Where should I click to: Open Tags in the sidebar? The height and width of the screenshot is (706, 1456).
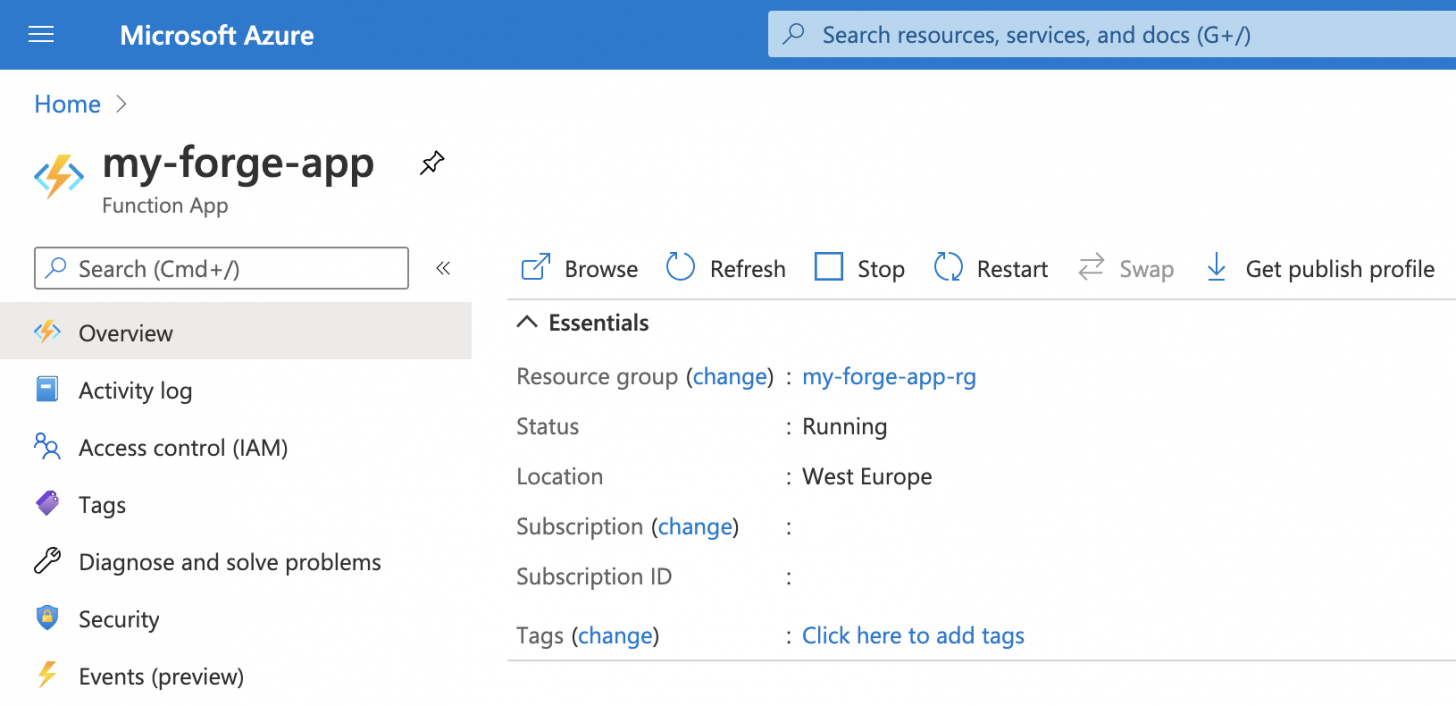click(x=102, y=505)
